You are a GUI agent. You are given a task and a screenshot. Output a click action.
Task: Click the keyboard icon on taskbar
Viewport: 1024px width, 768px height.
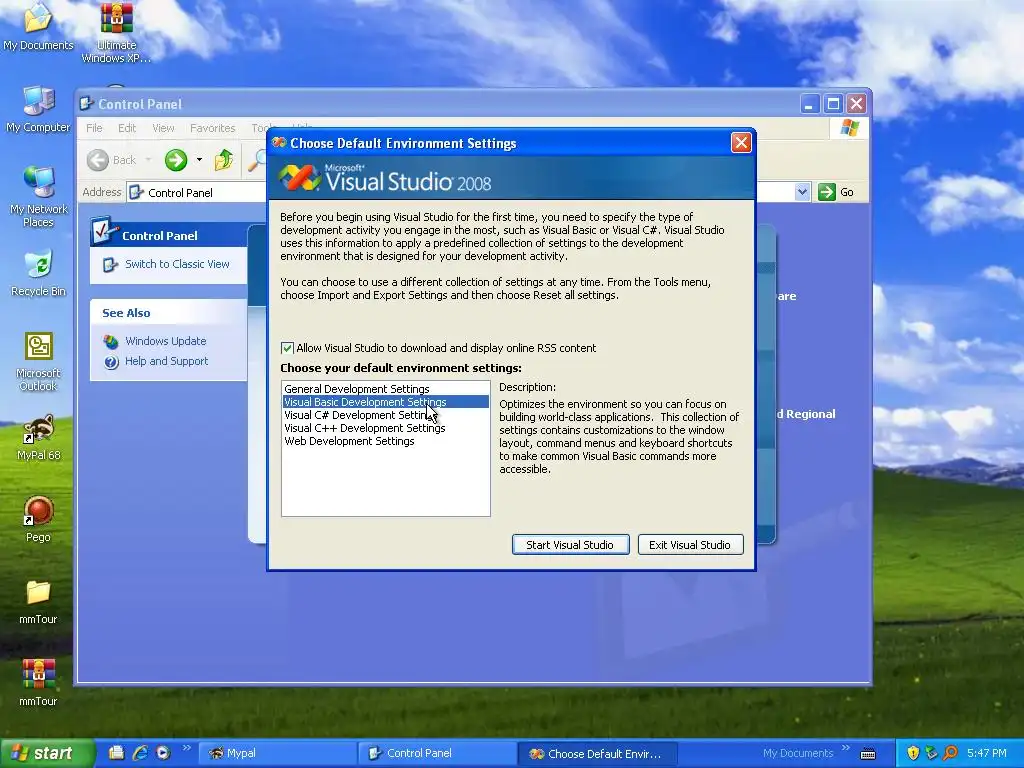pos(868,754)
